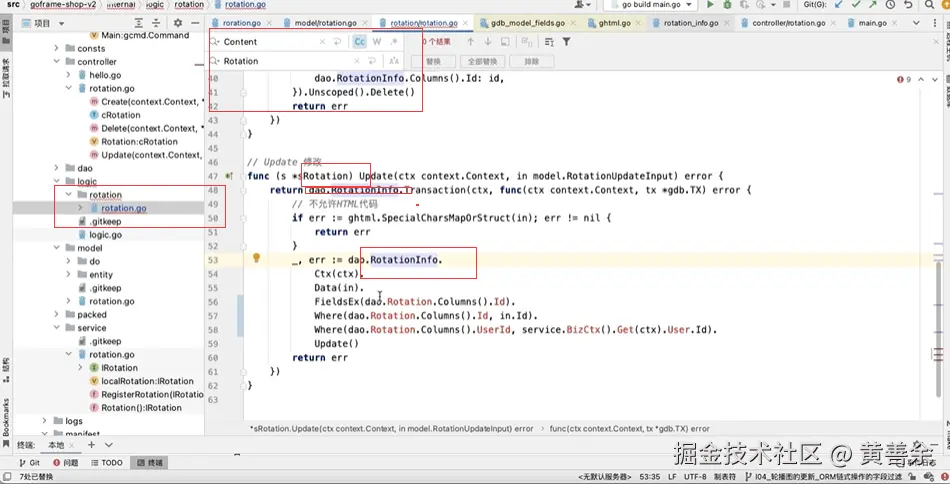Go to next search occurrence
Viewport: 950px width, 484px height.
pyautogui.click(x=488, y=42)
